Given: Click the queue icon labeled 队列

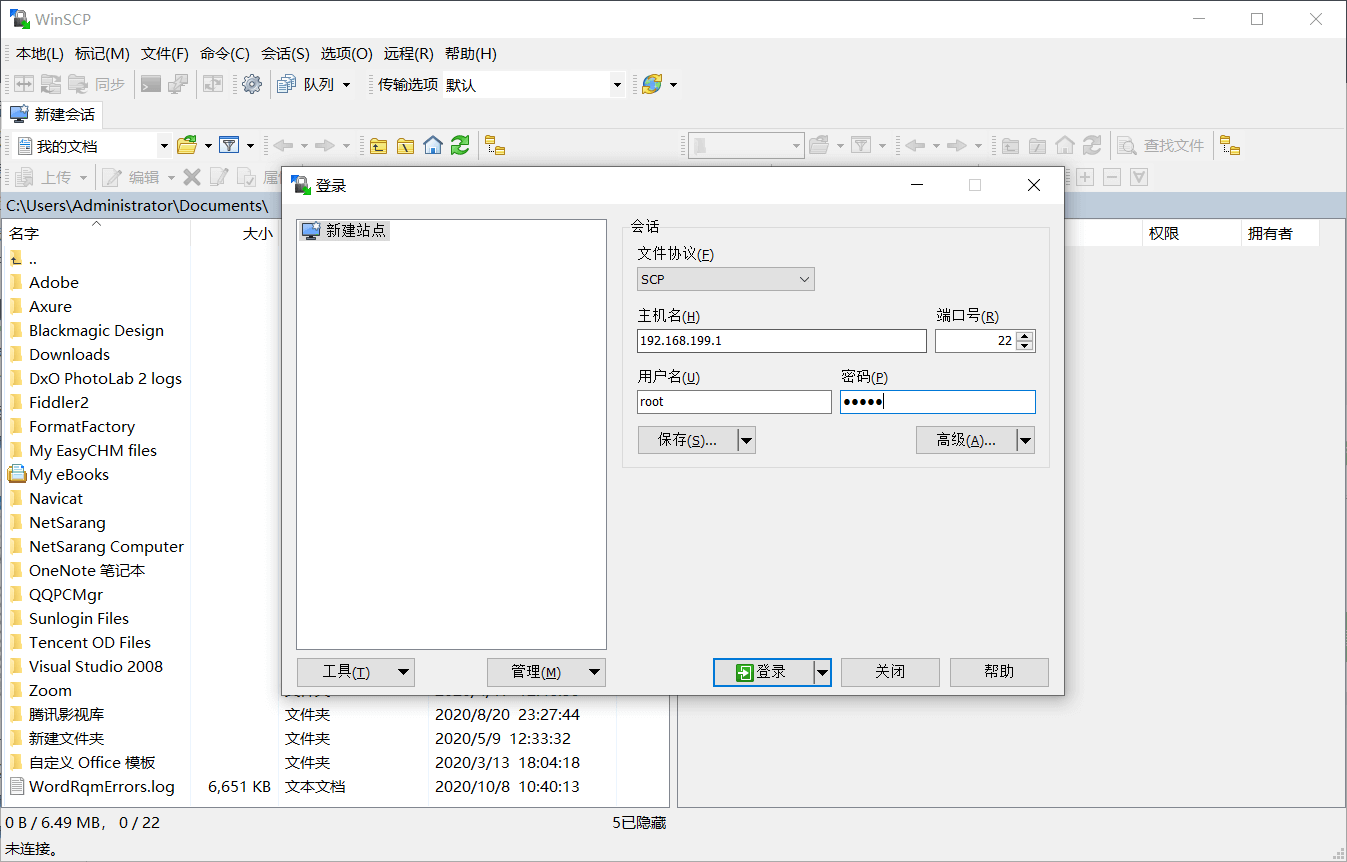Looking at the screenshot, I should click(287, 85).
